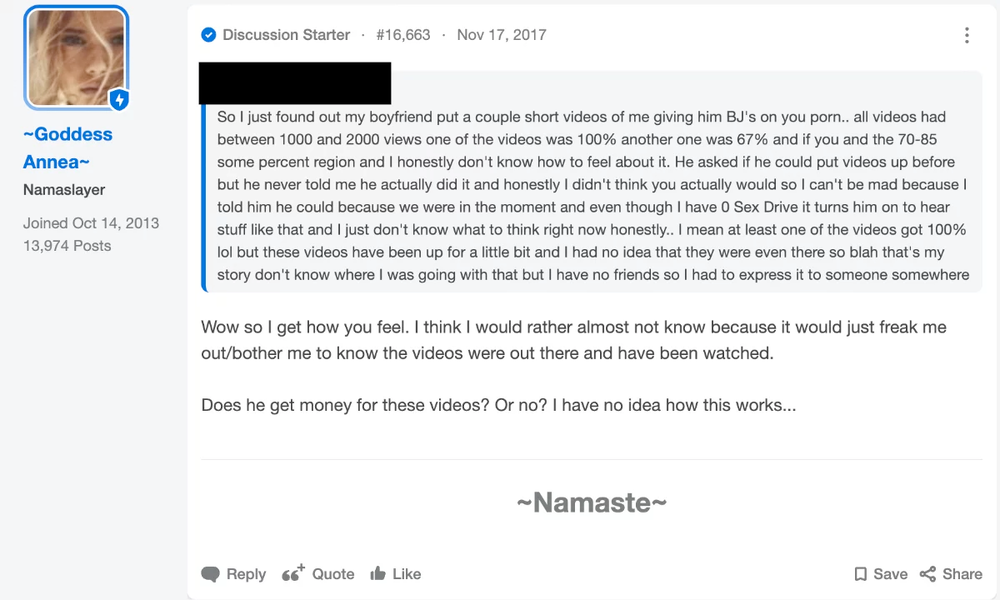Click the Quote marks icon
The width and height of the screenshot is (1000, 600).
point(293,573)
